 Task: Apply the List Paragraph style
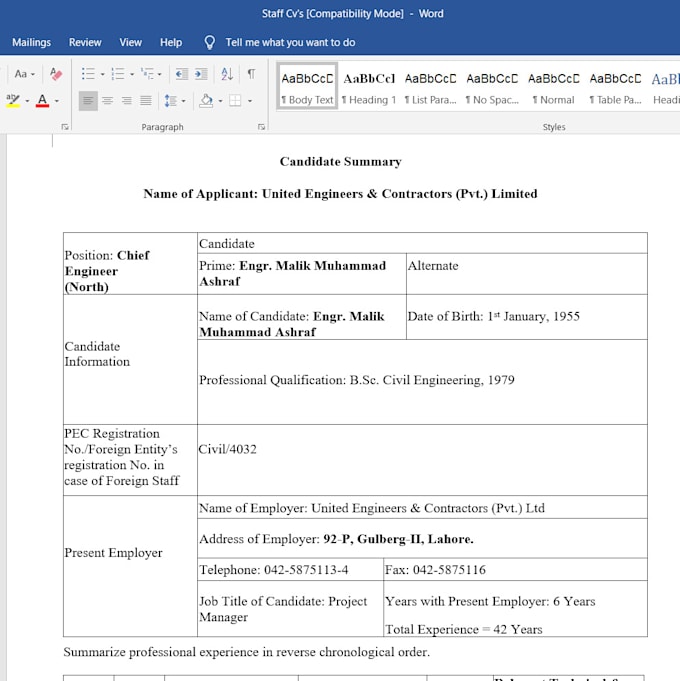430,86
